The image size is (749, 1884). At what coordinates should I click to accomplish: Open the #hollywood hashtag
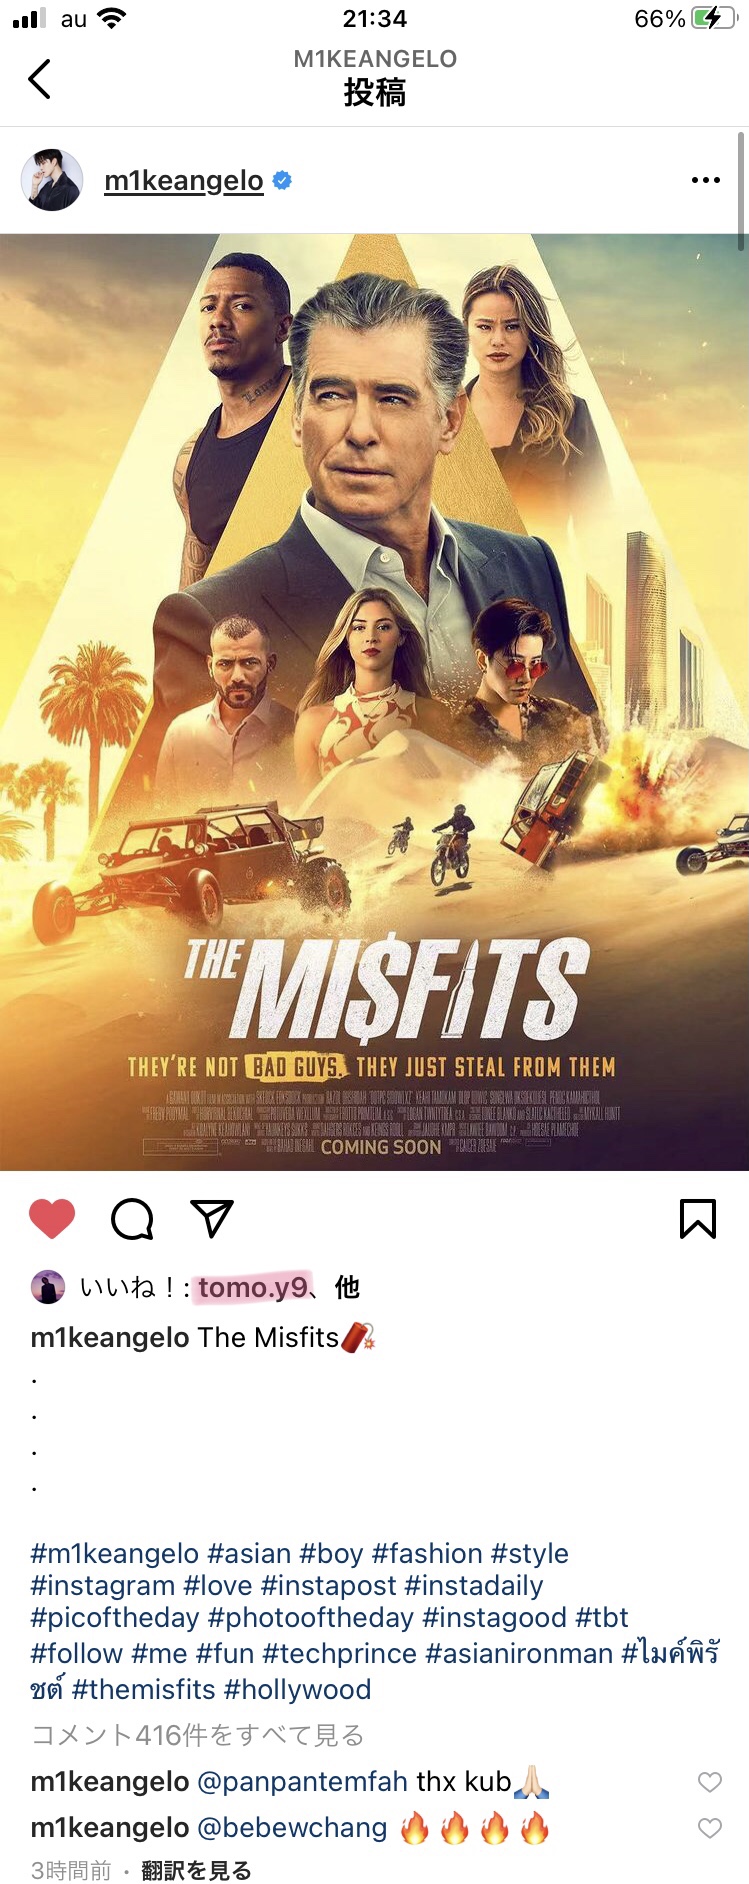coord(298,1689)
